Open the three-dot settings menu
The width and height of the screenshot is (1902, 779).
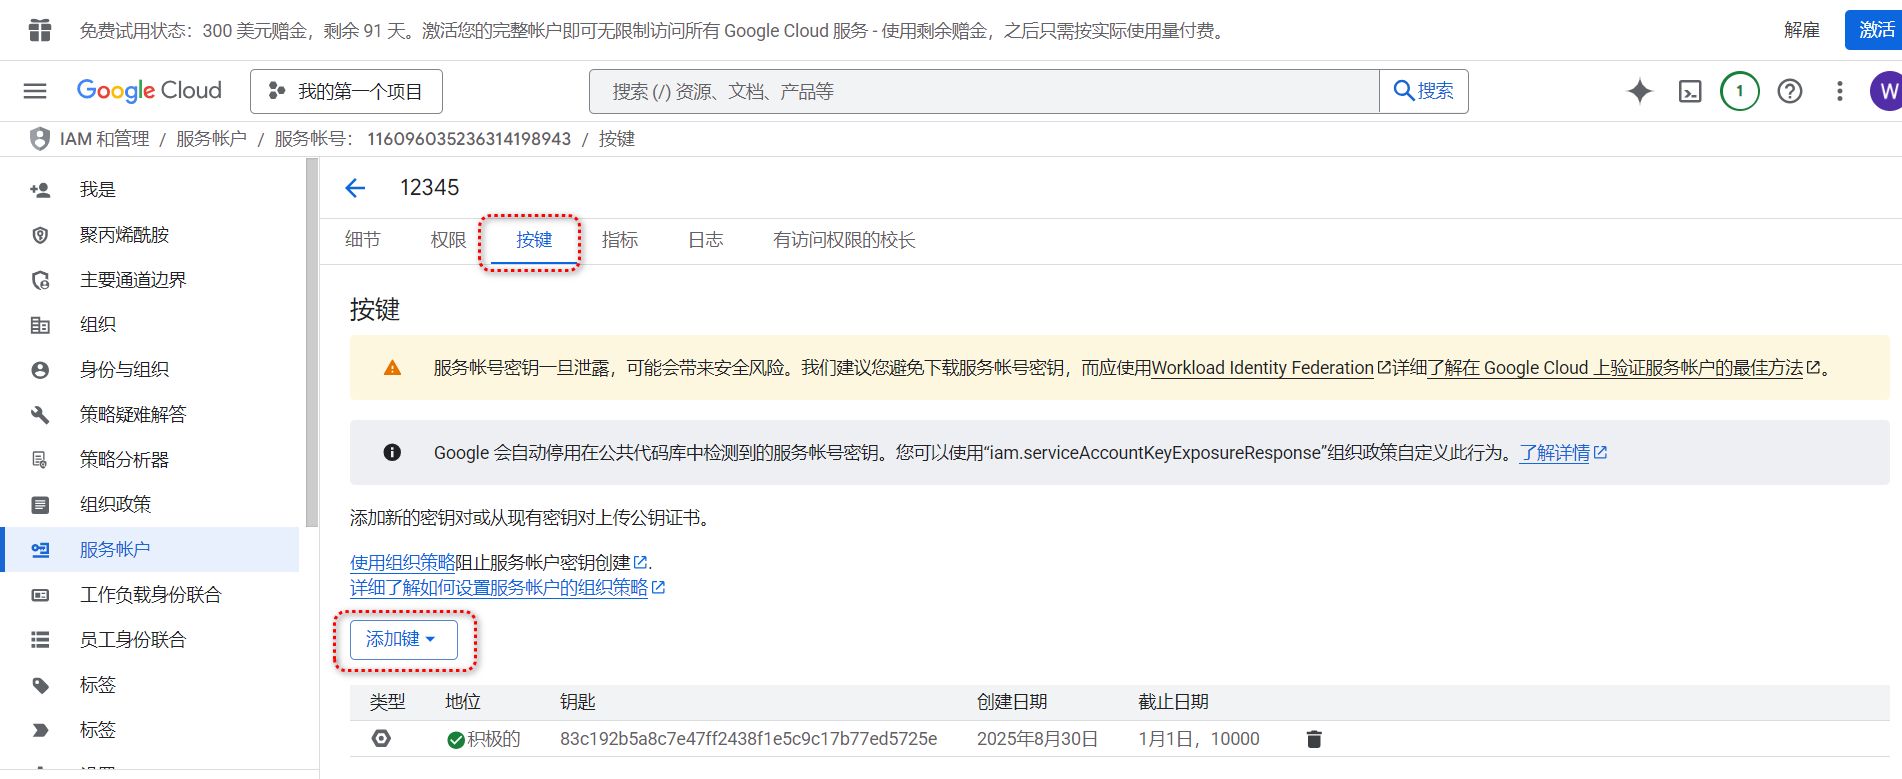tap(1839, 91)
